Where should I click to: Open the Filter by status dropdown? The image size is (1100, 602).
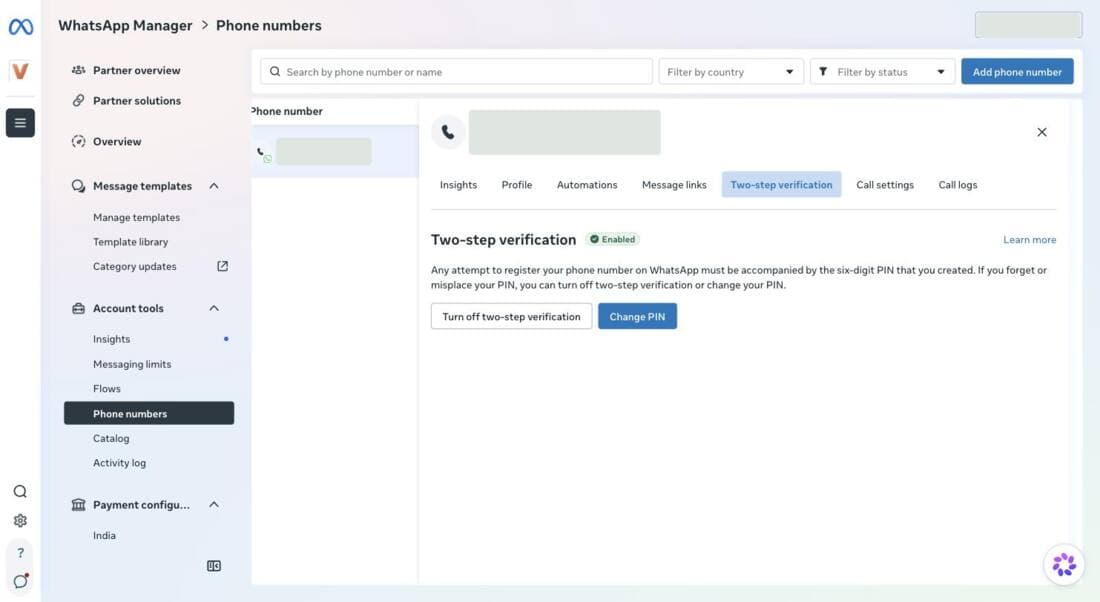point(882,72)
